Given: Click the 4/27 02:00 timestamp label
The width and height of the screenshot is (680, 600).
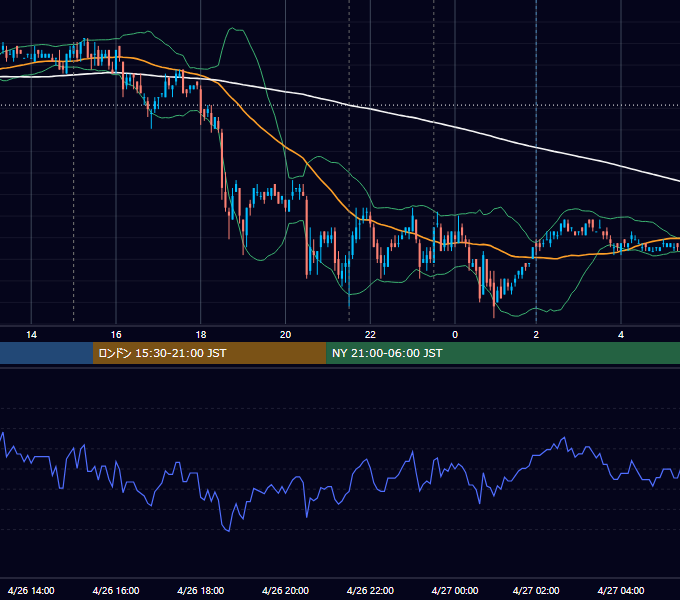Looking at the screenshot, I should [536, 590].
